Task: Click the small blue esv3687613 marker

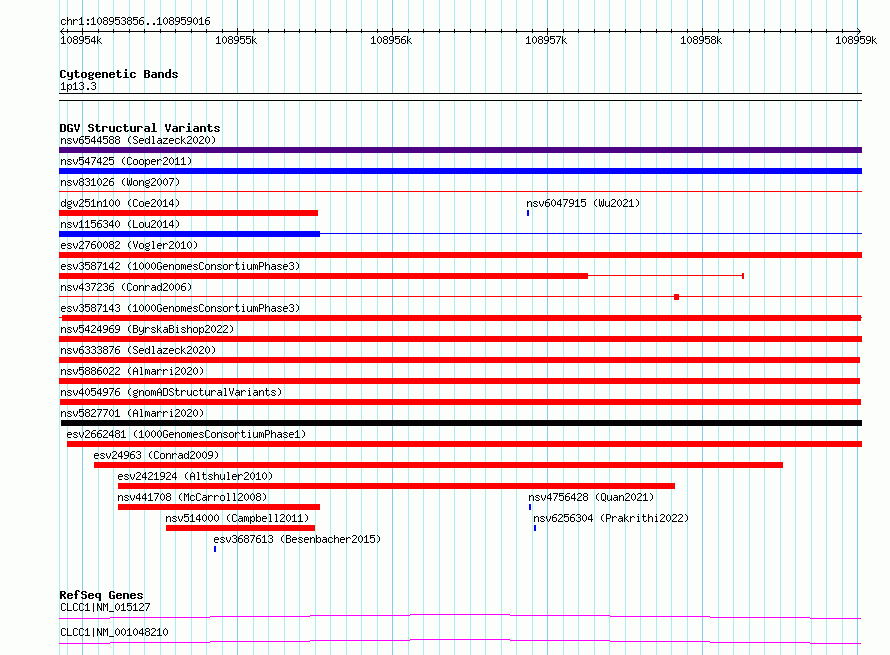Action: click(x=215, y=549)
